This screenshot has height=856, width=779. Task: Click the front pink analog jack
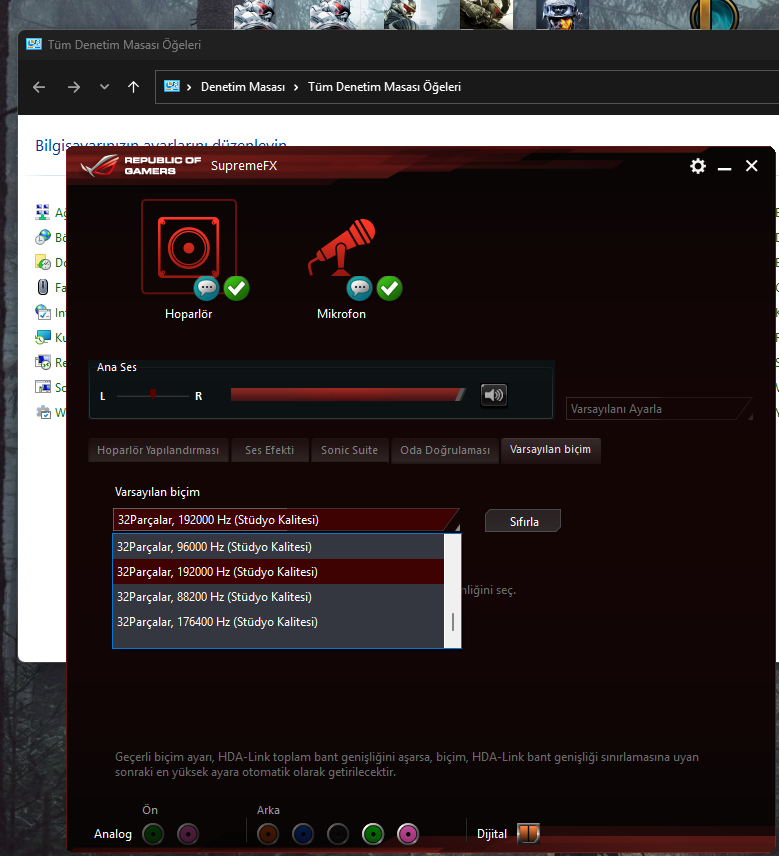coord(188,834)
